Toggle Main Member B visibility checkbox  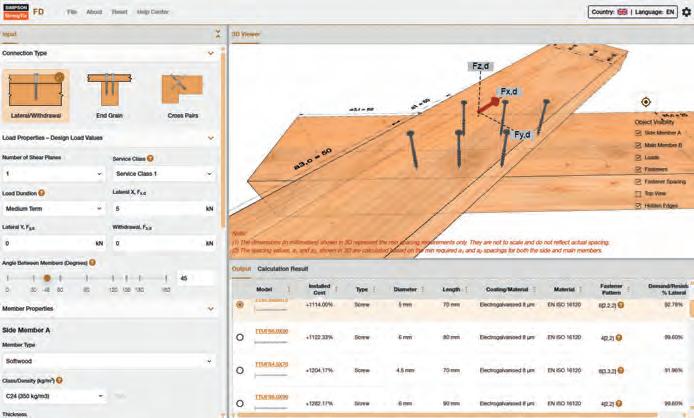tap(638, 145)
